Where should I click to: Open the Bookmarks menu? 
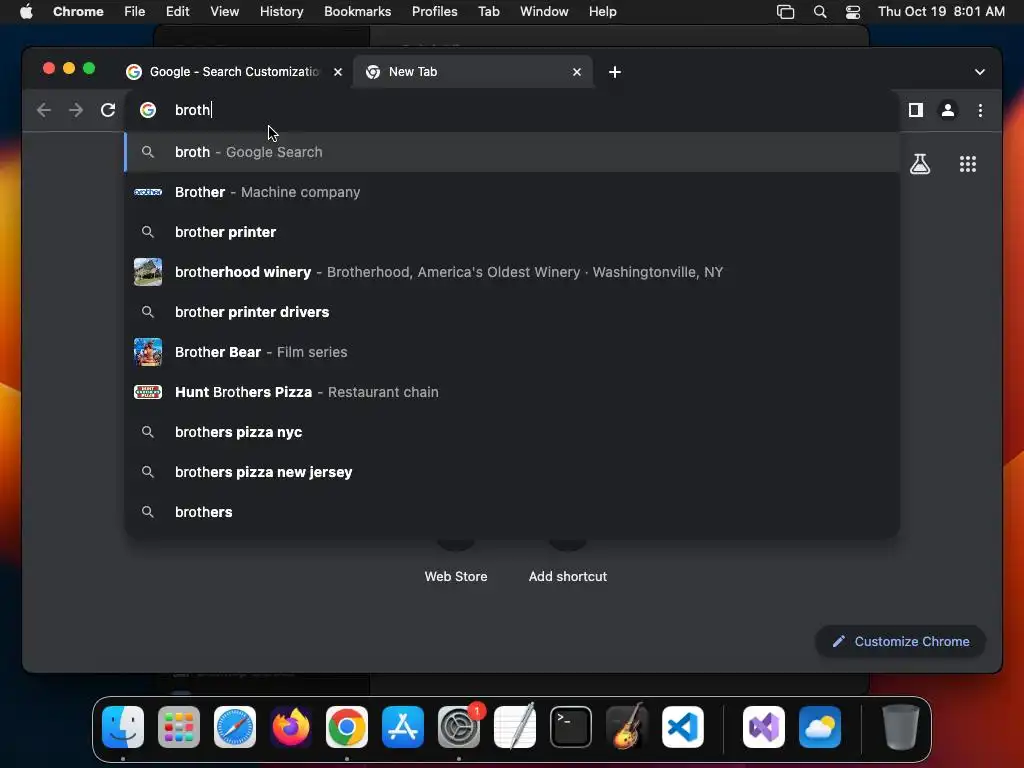(357, 11)
